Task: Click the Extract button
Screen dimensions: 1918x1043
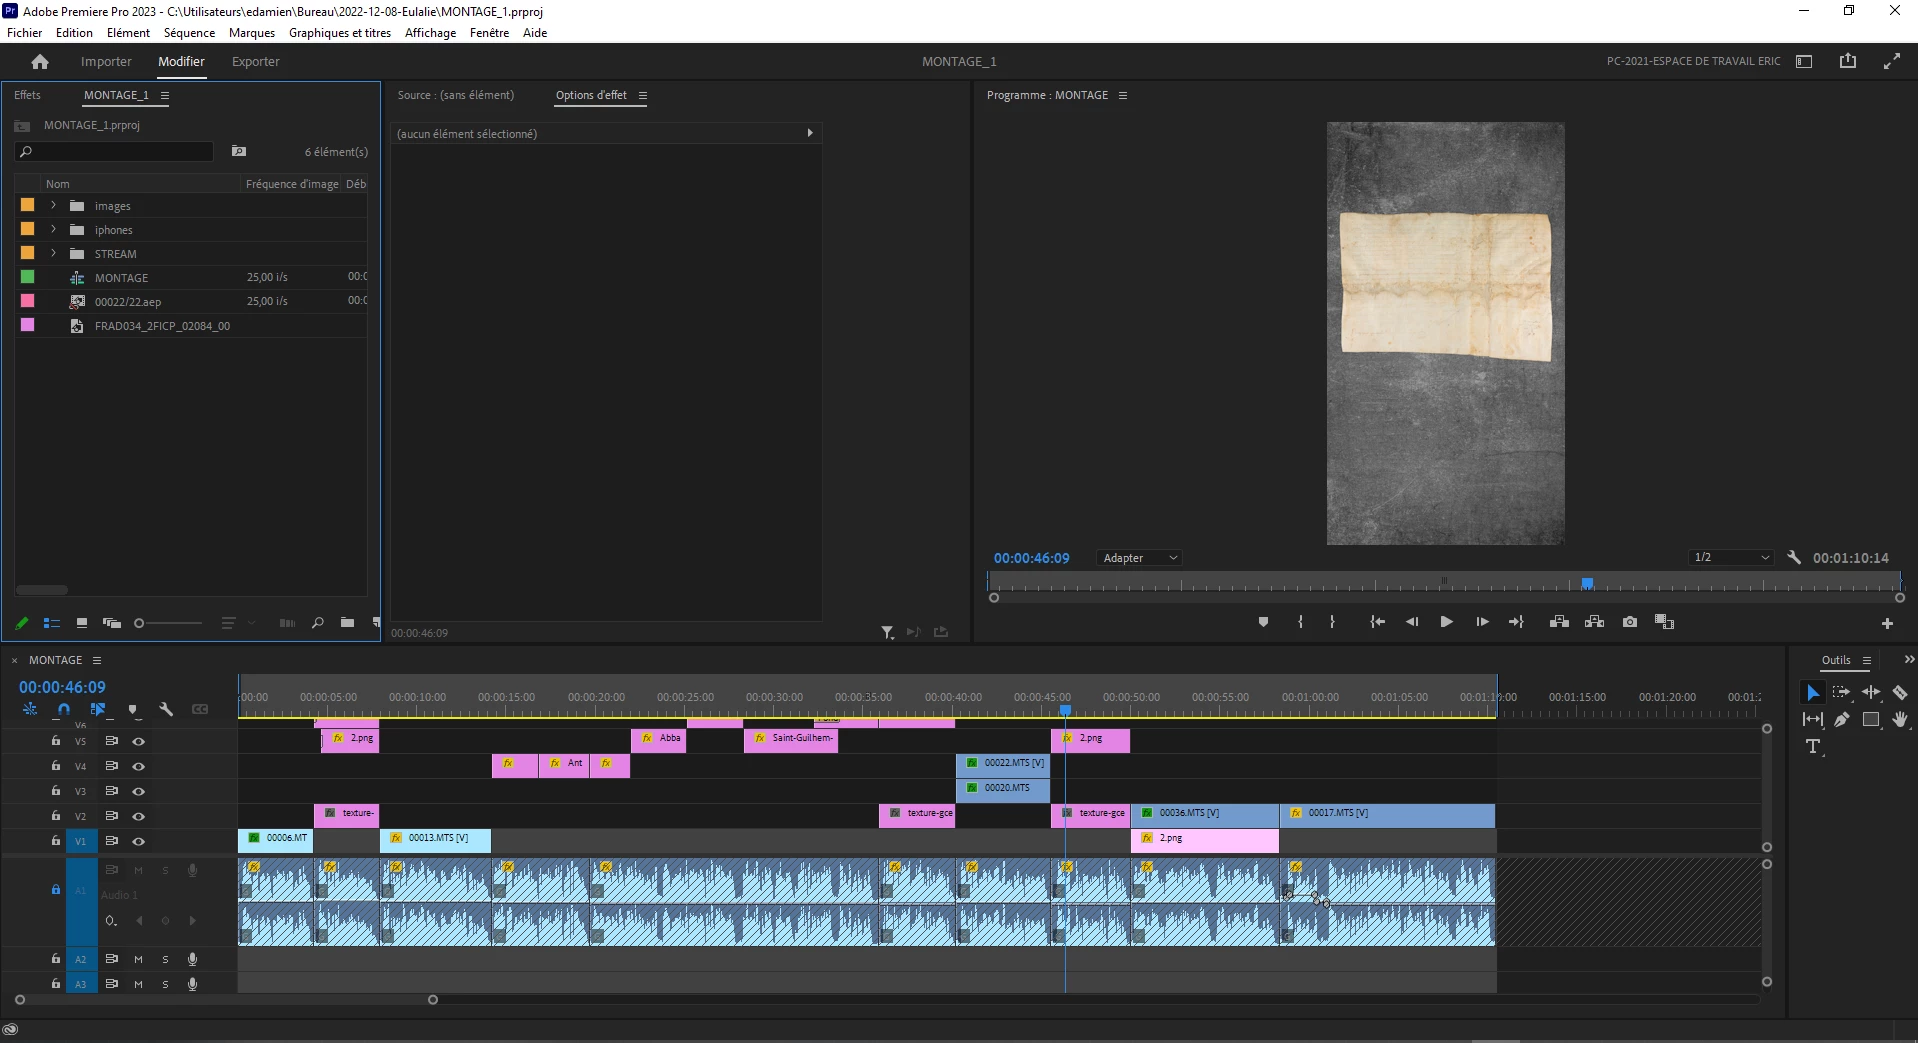Action: point(1595,622)
